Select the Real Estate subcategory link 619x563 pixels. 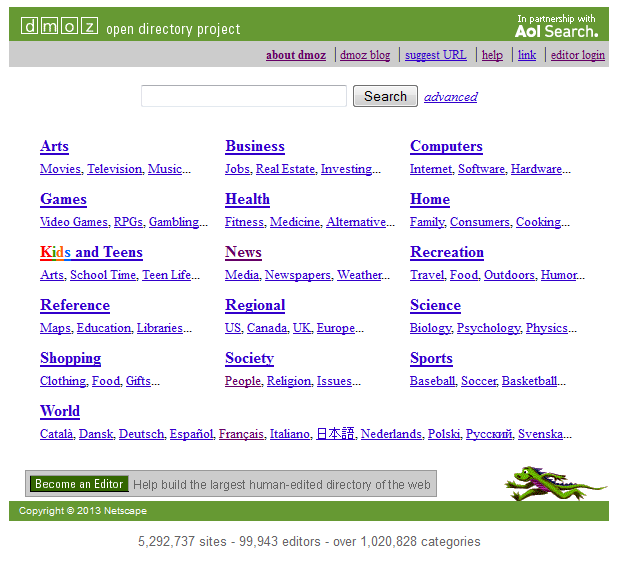(285, 169)
